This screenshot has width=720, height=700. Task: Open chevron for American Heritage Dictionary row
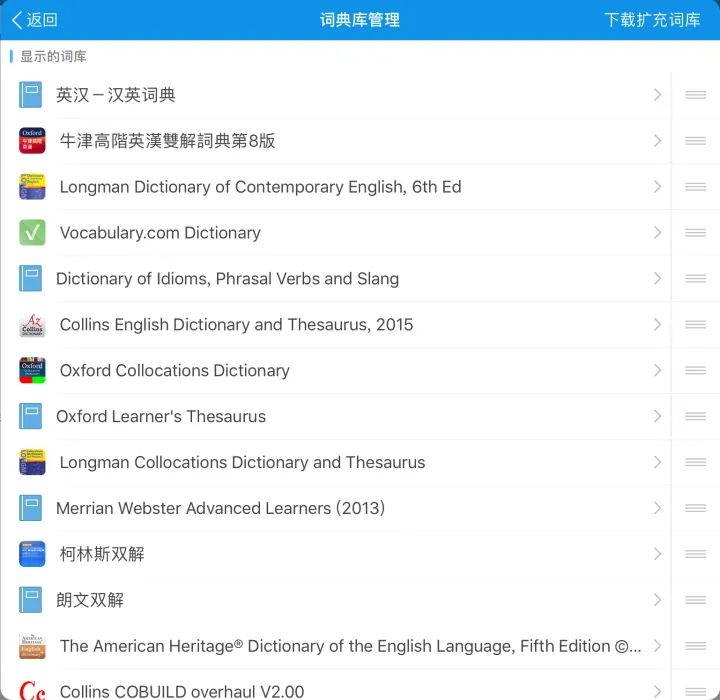coord(658,646)
